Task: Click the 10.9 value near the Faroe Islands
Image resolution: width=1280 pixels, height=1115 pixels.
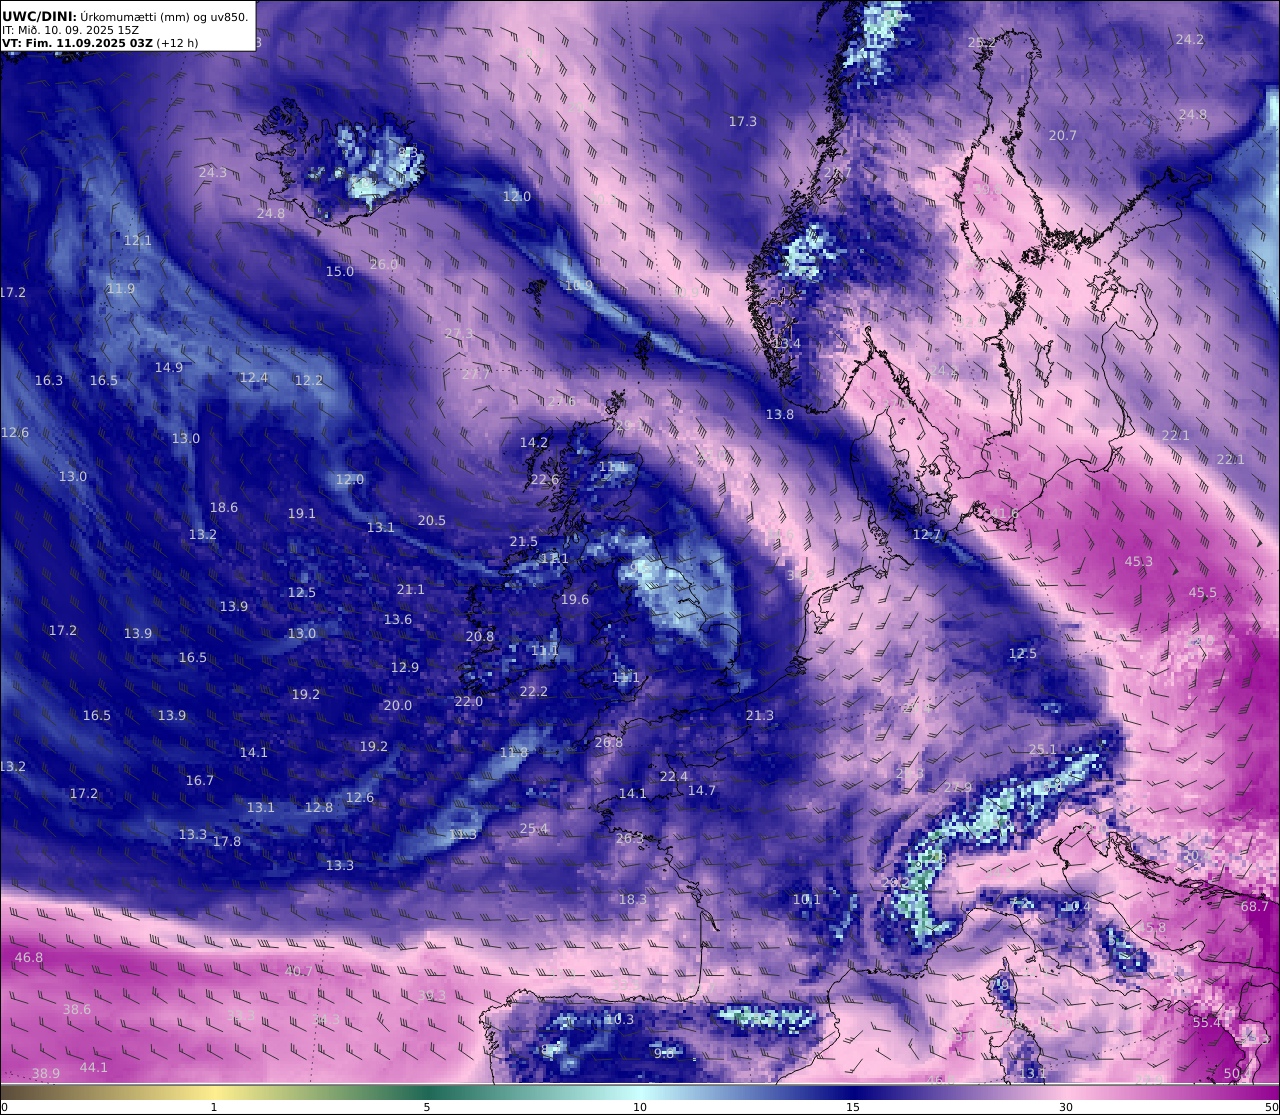Action: 579,286
